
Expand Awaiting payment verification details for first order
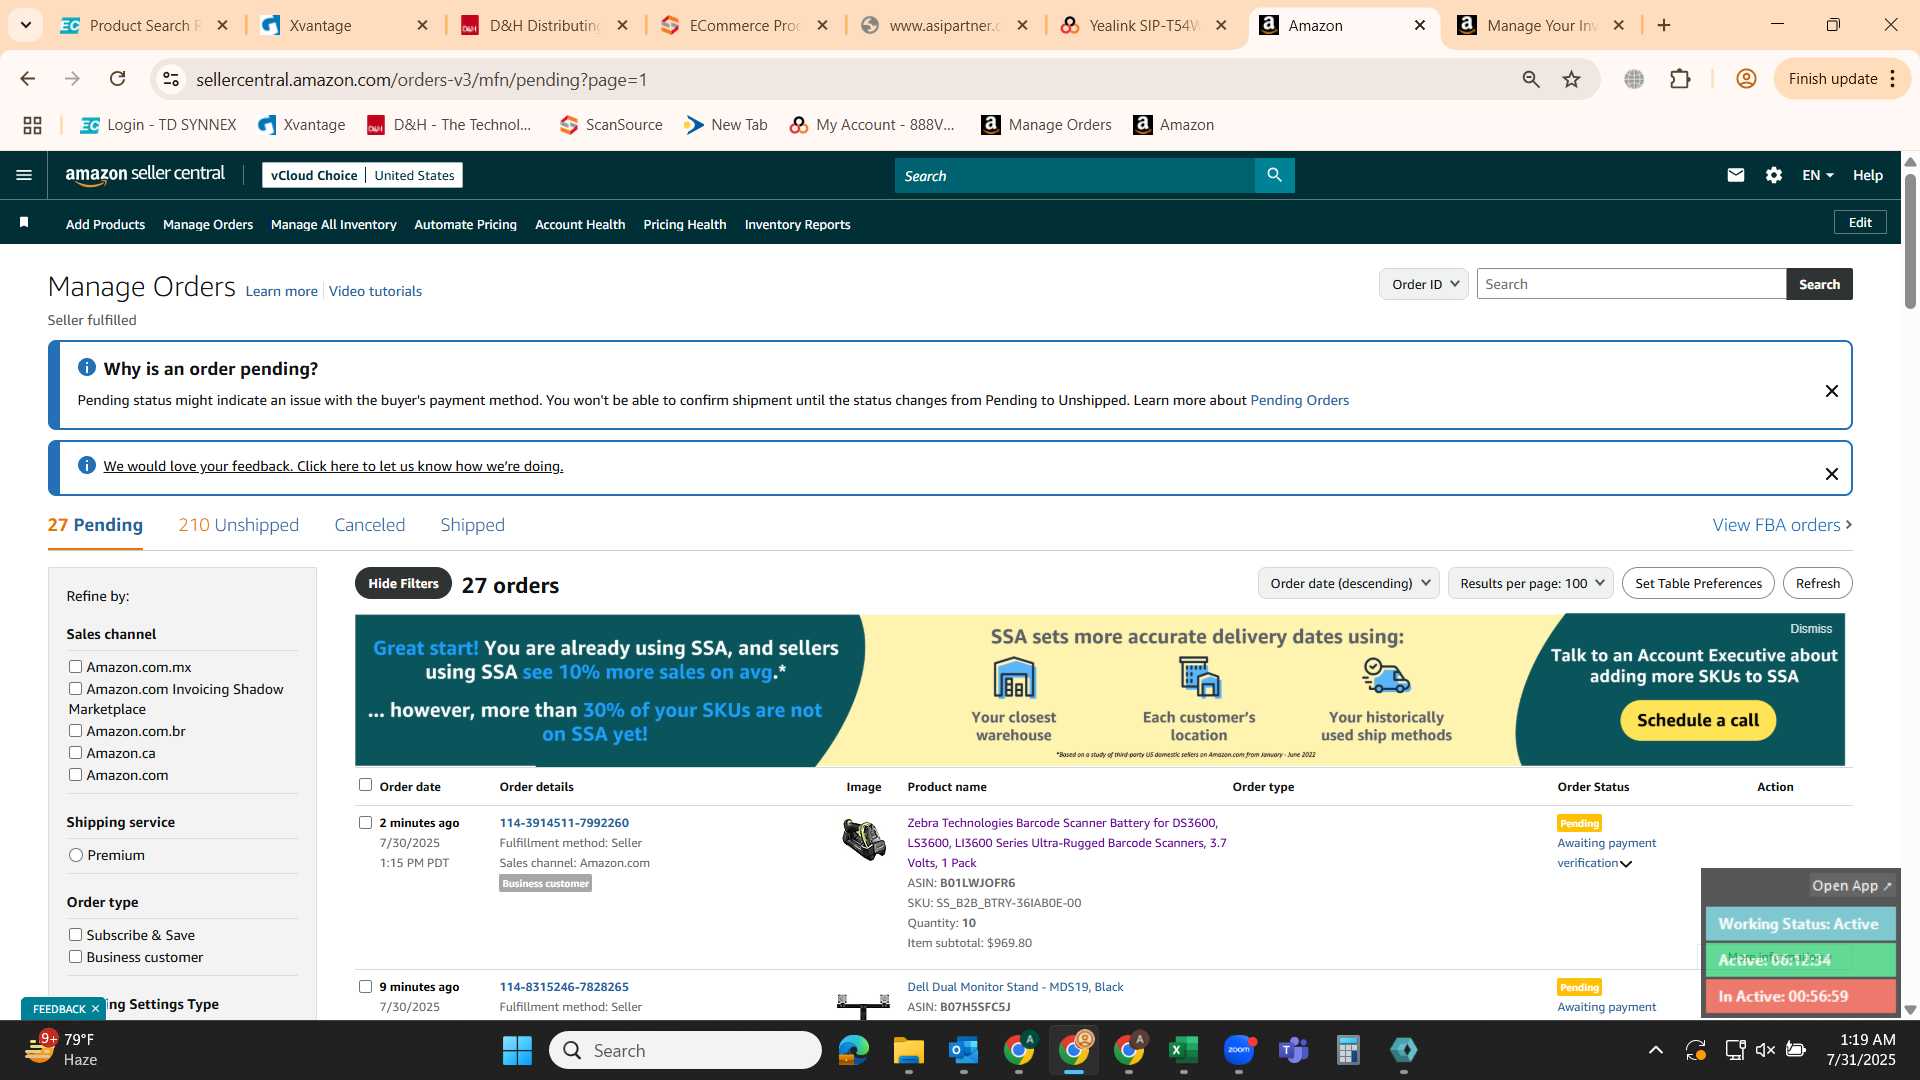pyautogui.click(x=1626, y=864)
